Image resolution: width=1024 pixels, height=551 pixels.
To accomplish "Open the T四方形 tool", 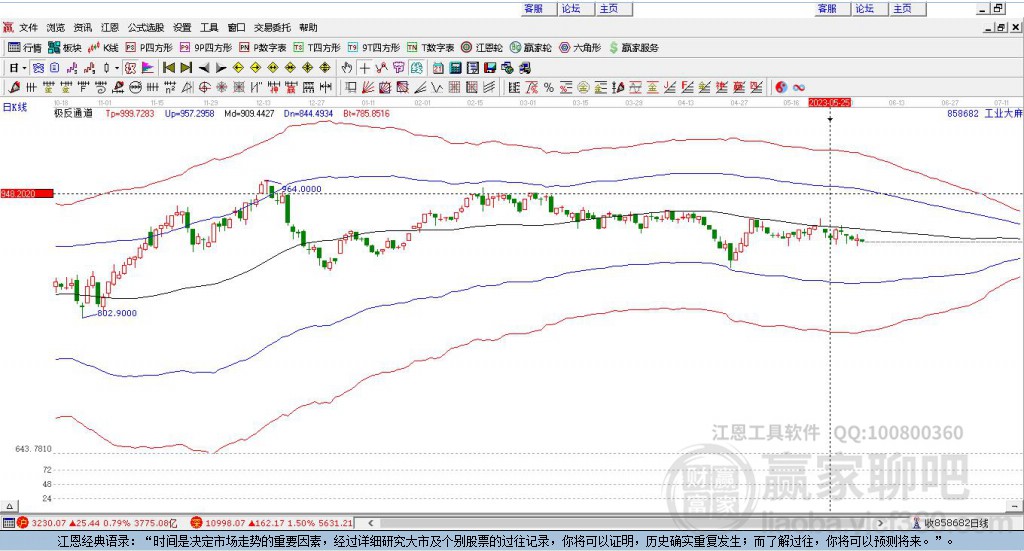I will (317, 48).
